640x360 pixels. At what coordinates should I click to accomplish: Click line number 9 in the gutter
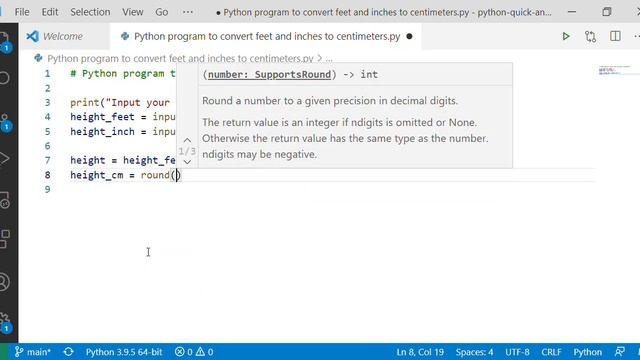(47, 189)
